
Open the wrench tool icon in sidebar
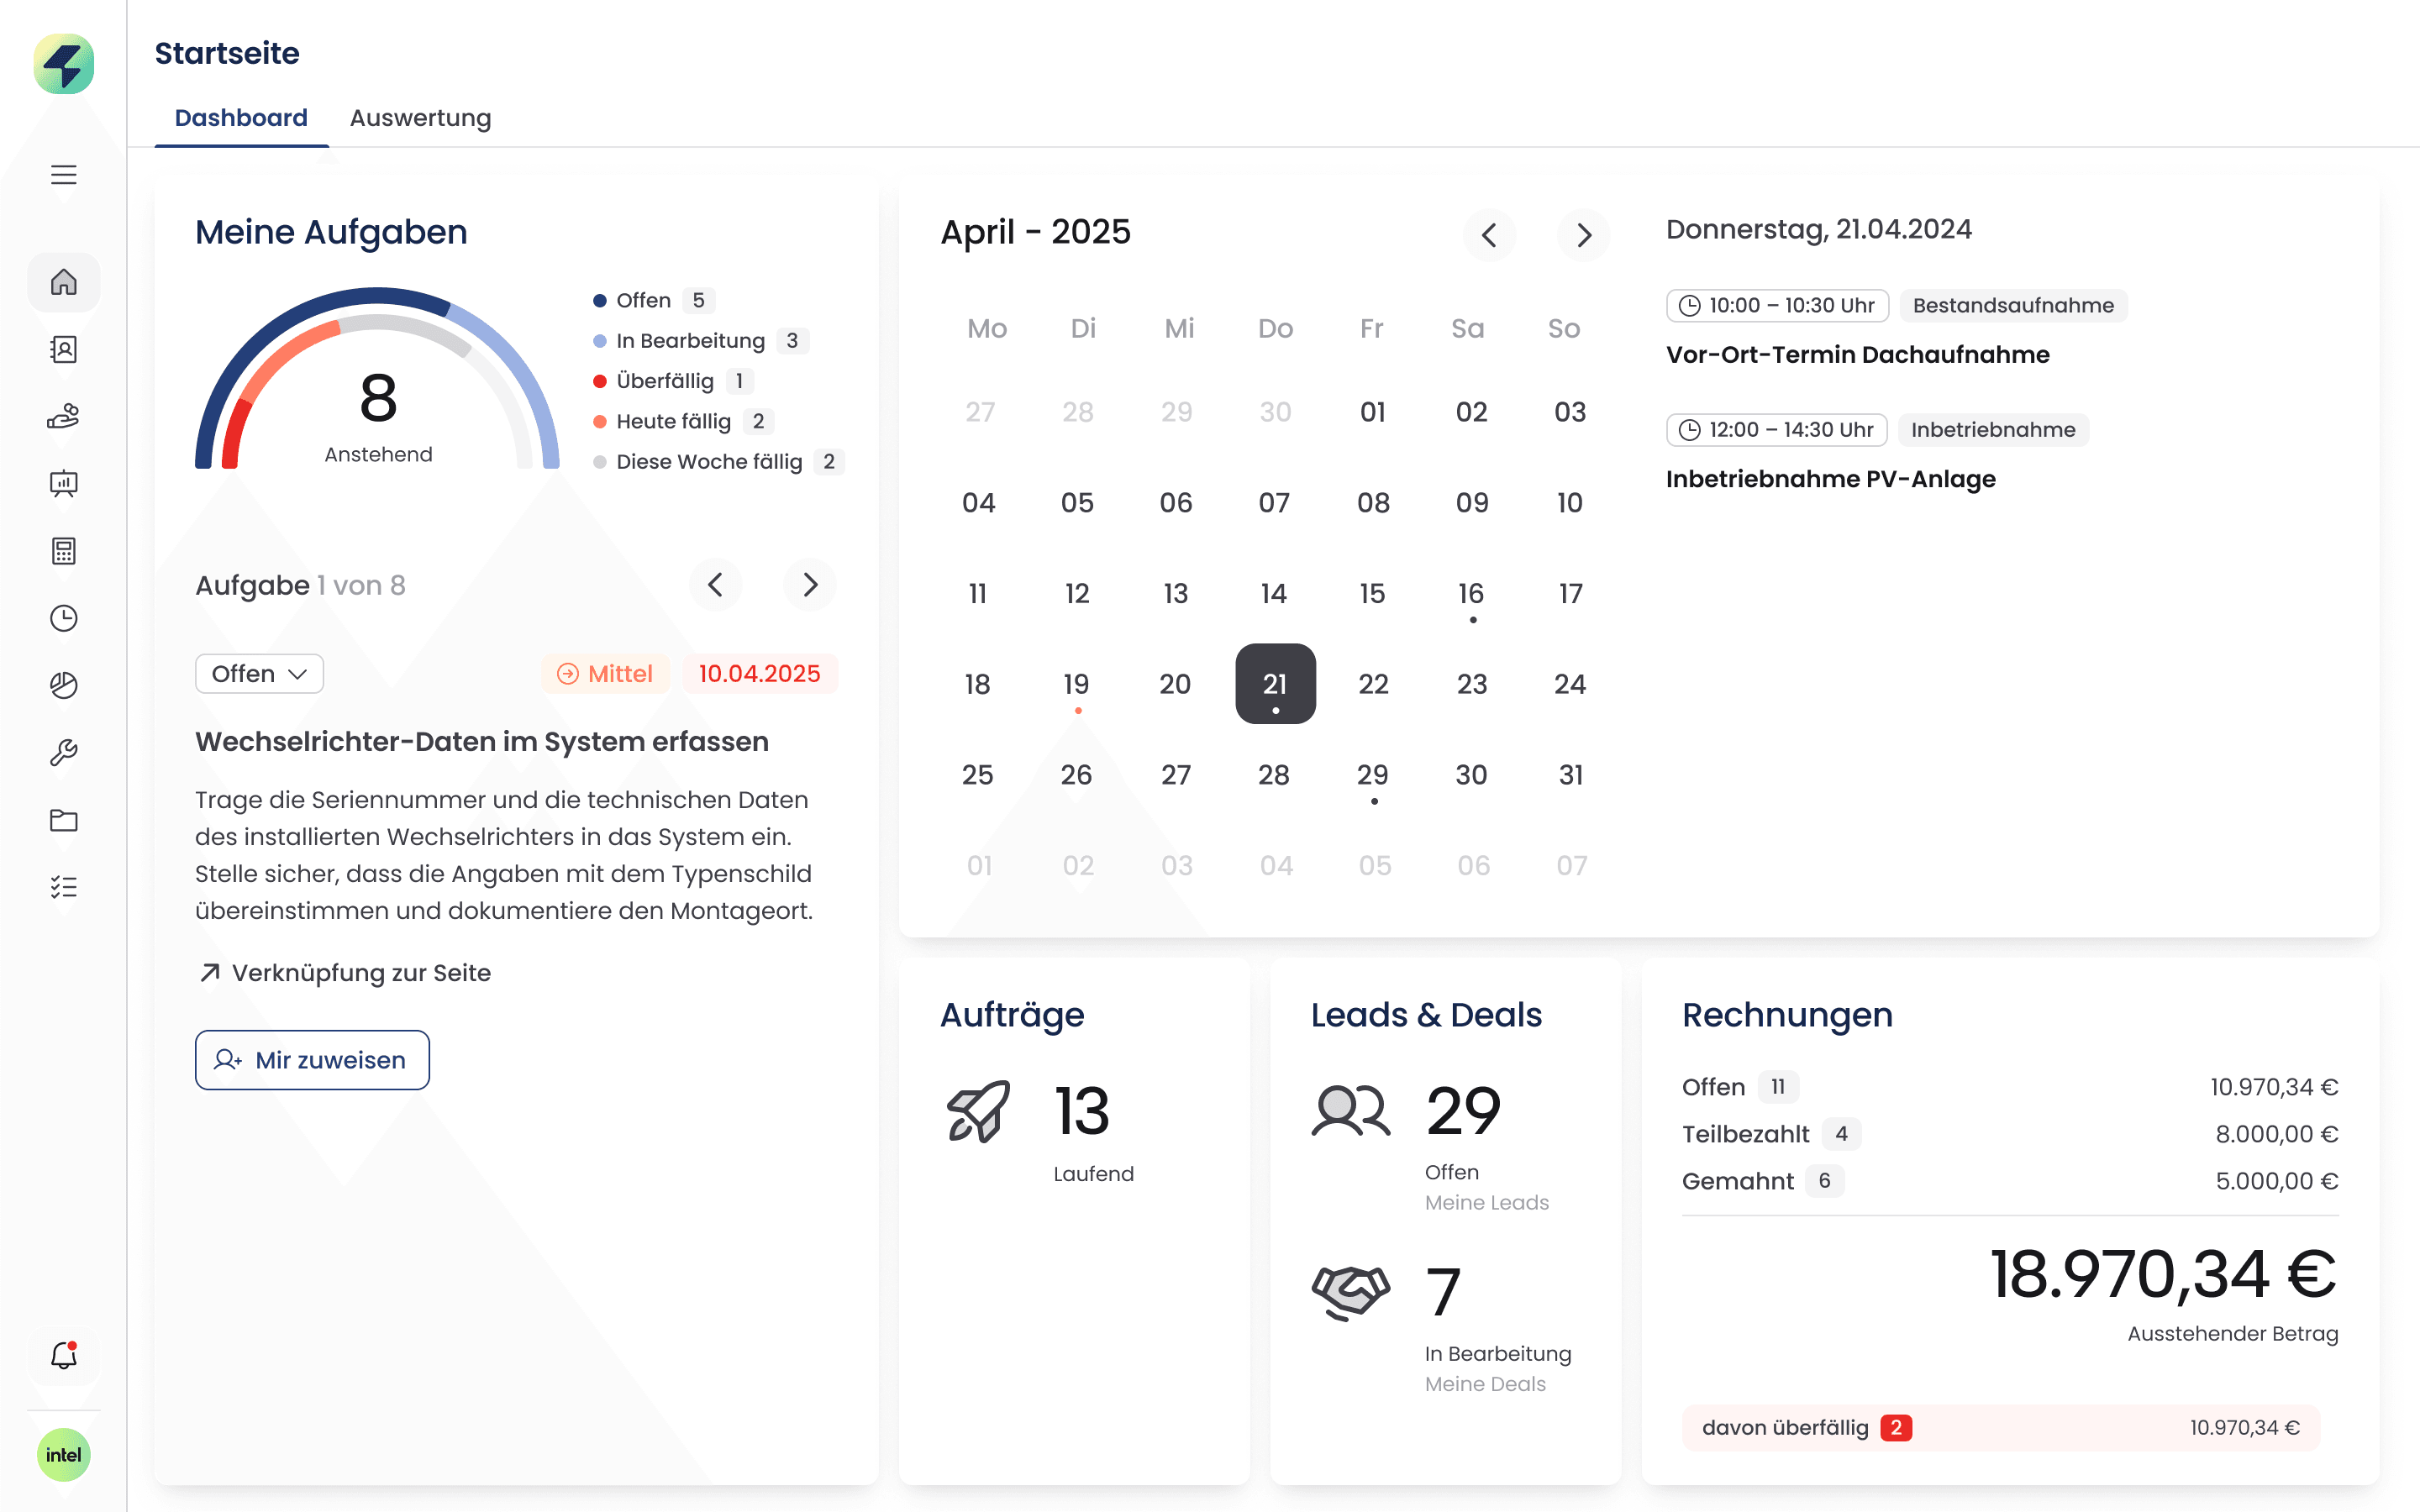coord(63,752)
